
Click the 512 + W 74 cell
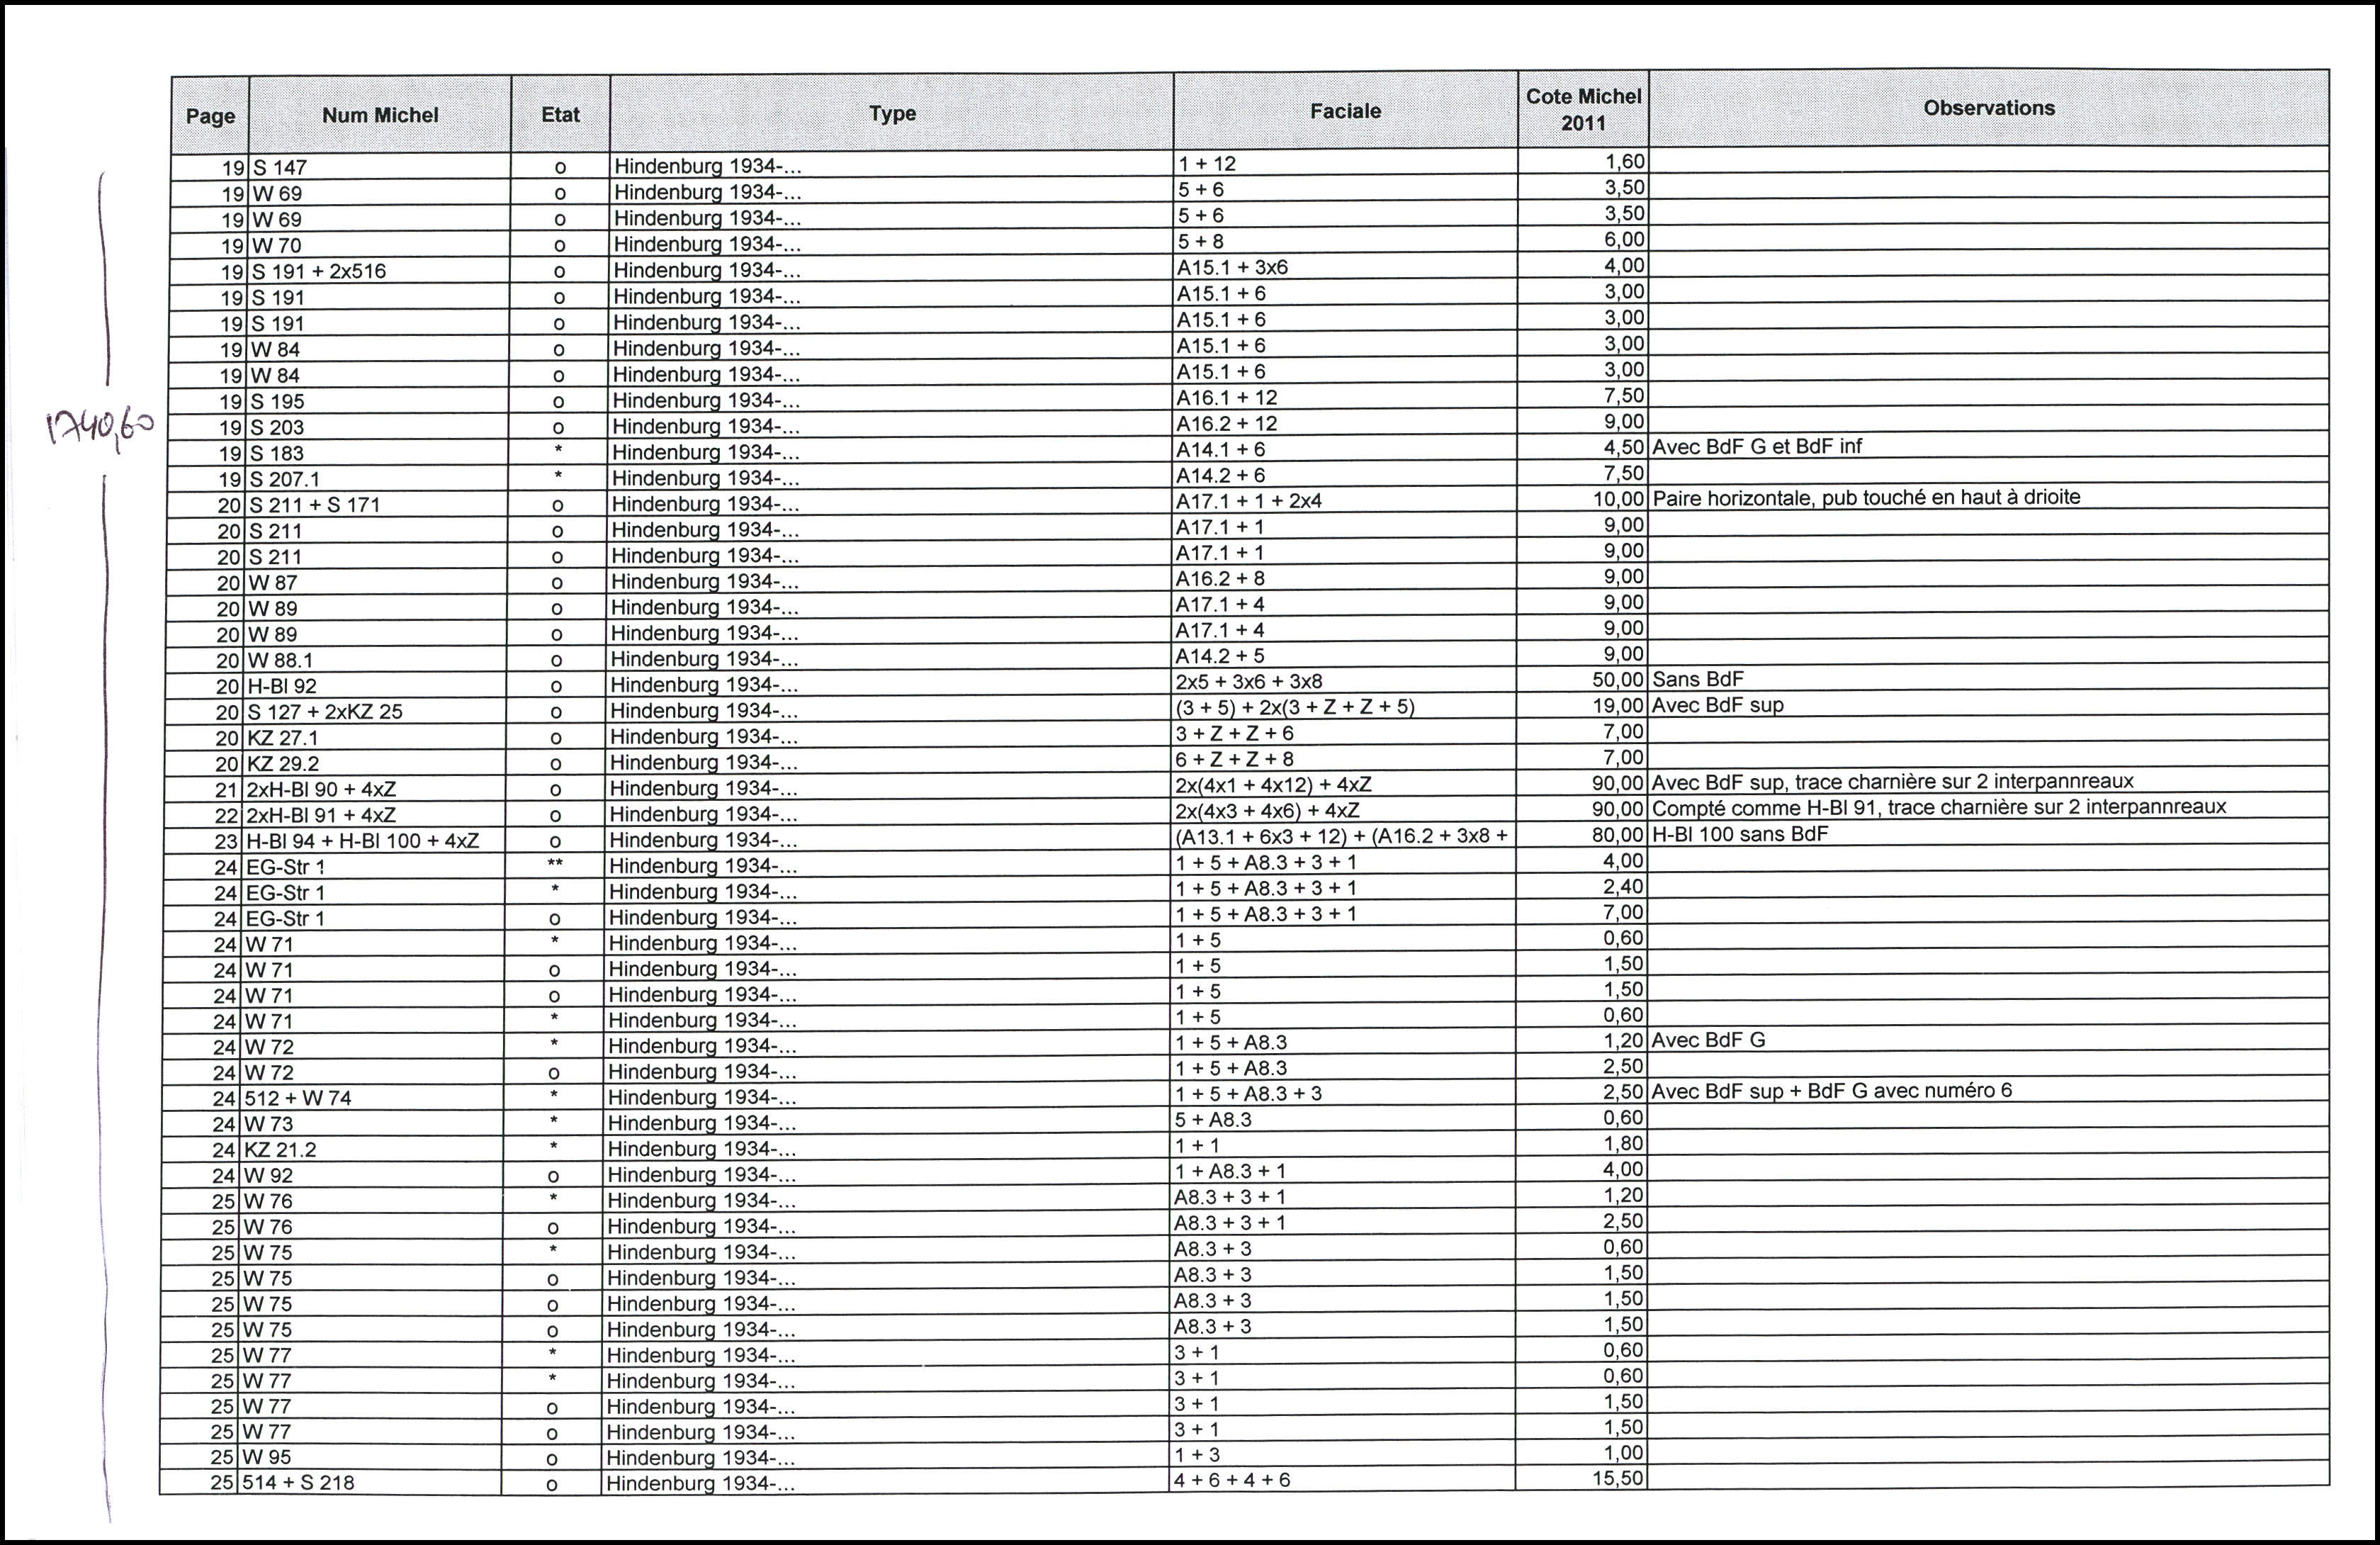pos(298,1098)
